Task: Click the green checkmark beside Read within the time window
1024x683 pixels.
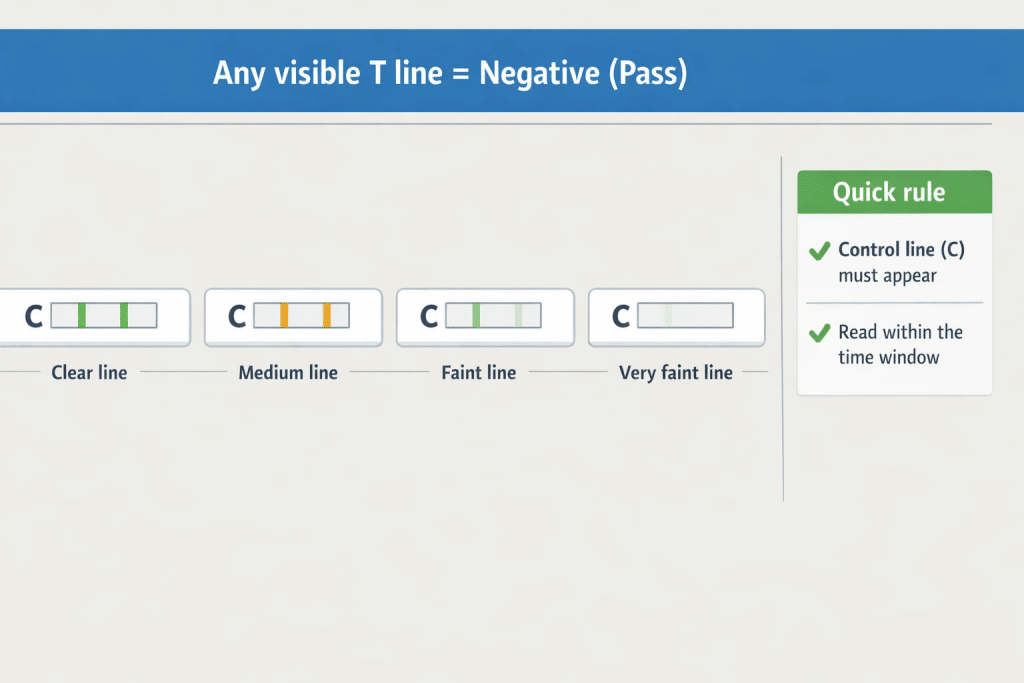Action: pos(819,333)
